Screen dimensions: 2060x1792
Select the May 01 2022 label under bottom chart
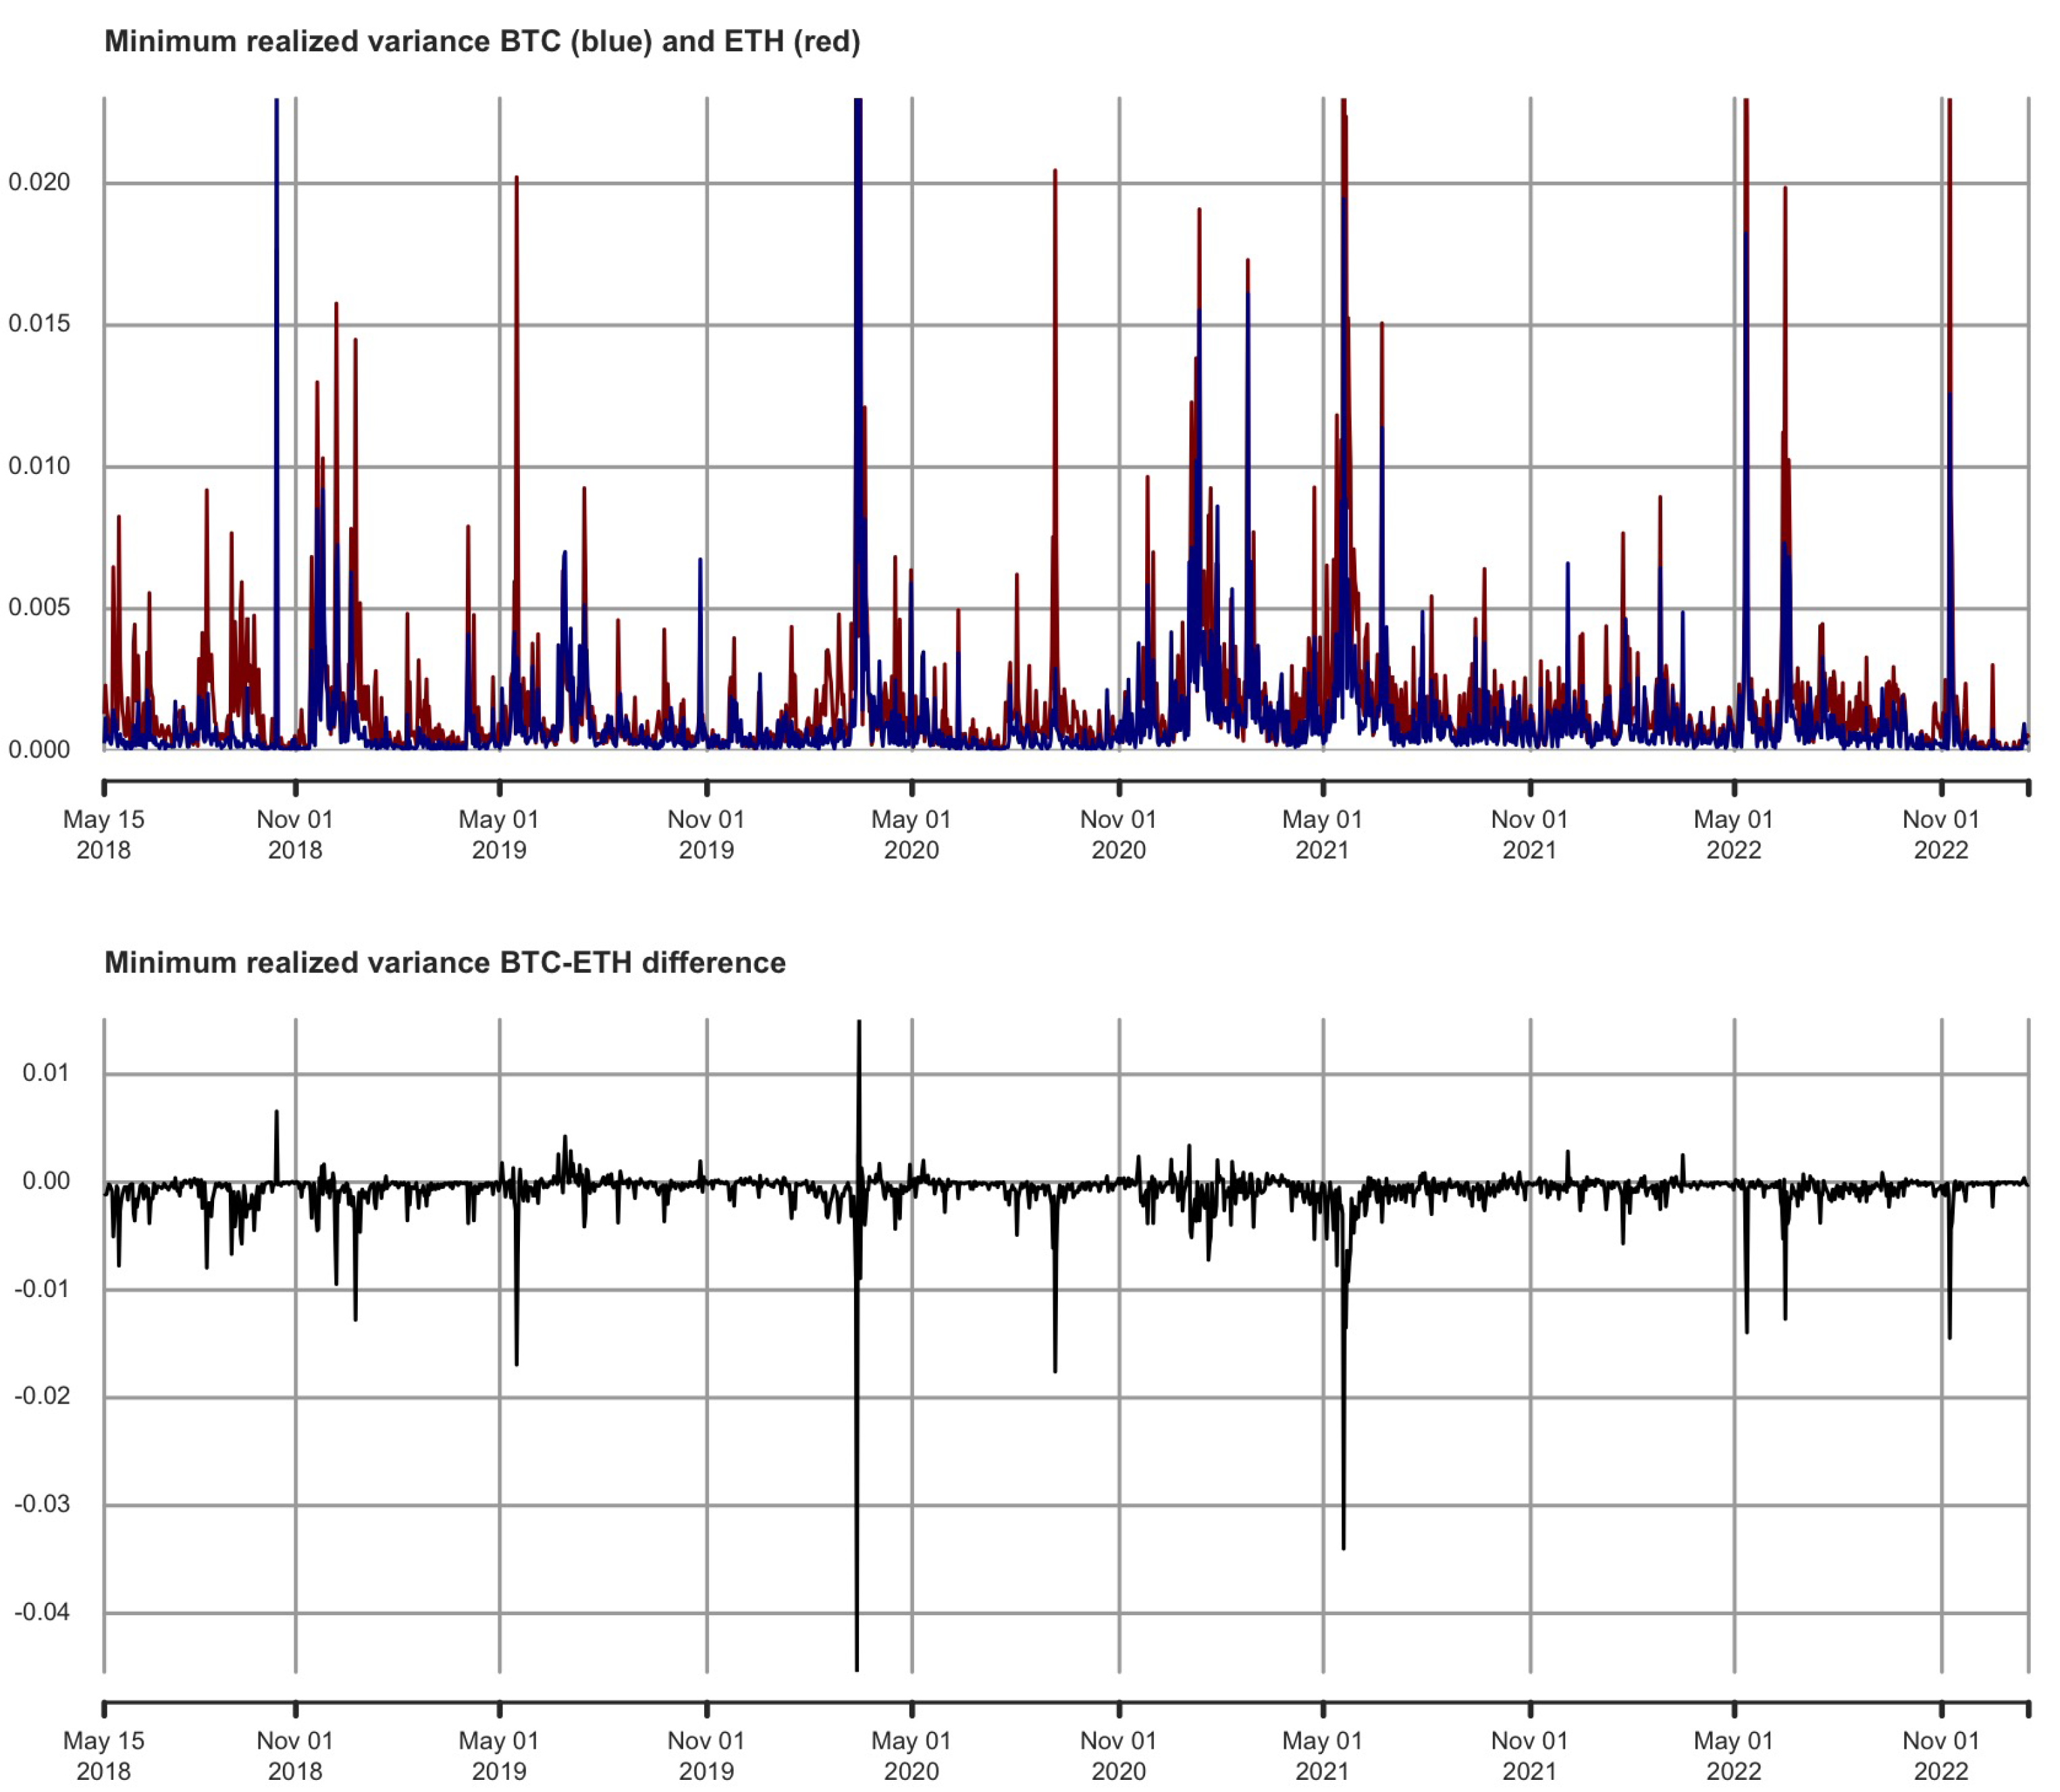point(1733,1756)
